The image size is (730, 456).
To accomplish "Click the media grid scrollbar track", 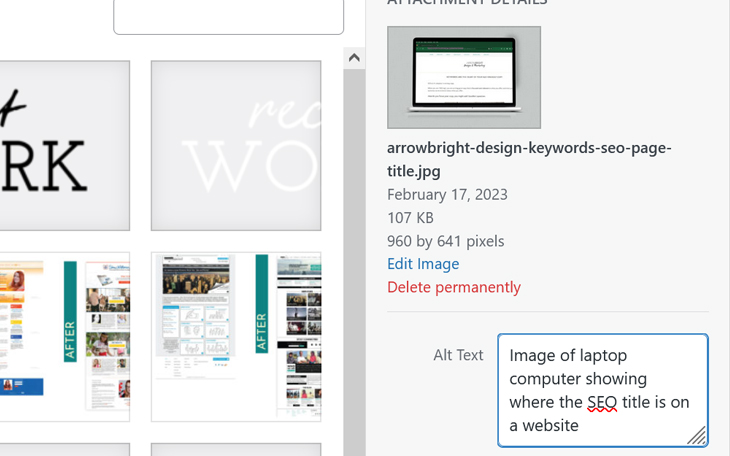I will pyautogui.click(x=354, y=250).
